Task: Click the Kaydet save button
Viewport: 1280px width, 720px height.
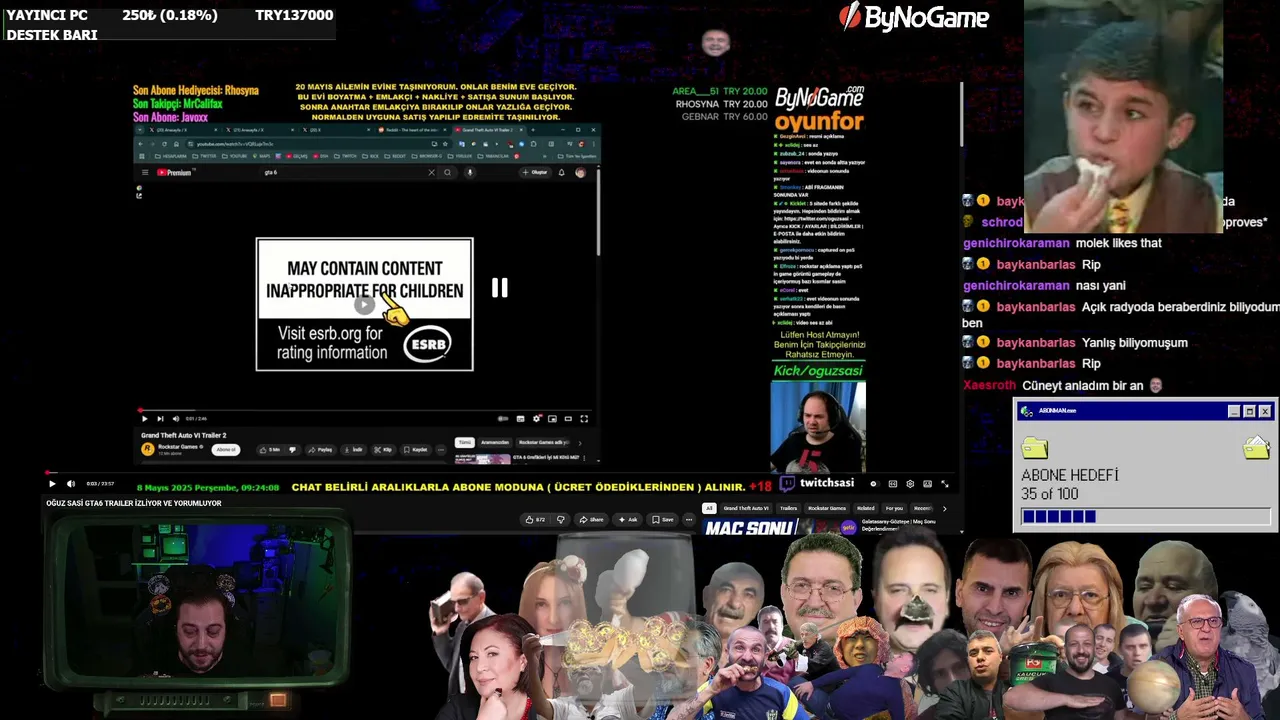Action: [x=416, y=450]
